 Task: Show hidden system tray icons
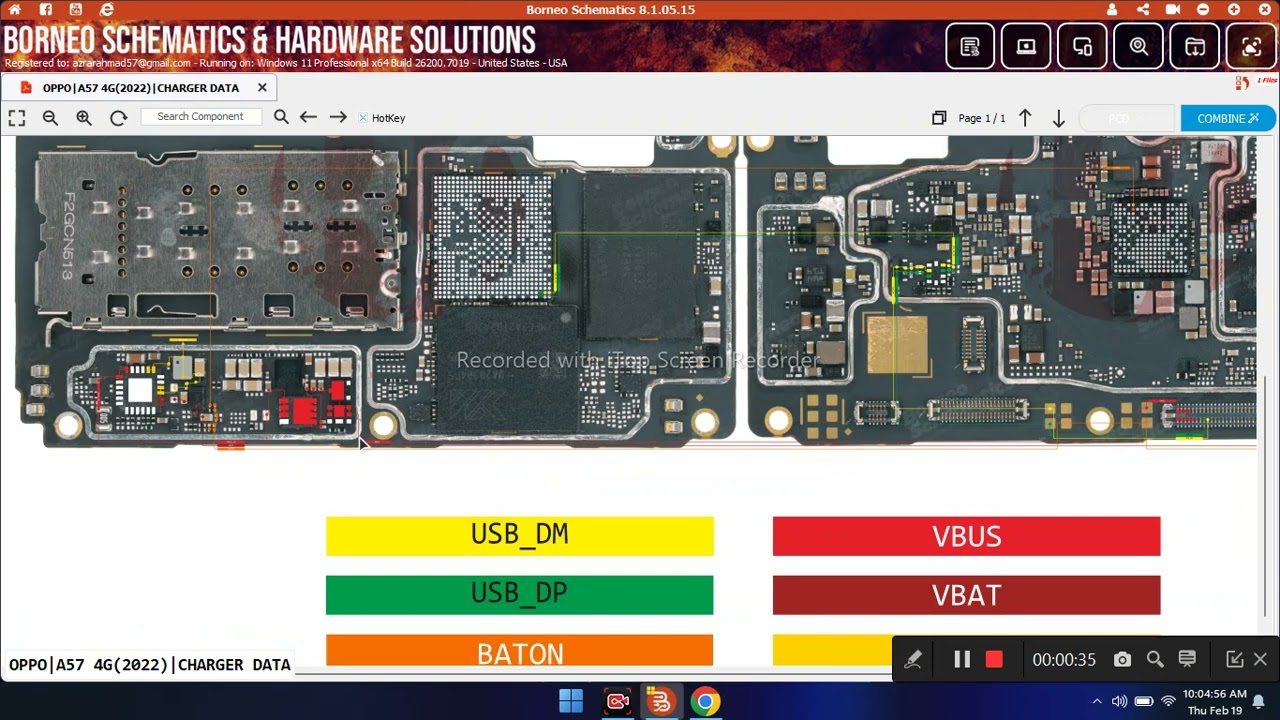[1097, 701]
